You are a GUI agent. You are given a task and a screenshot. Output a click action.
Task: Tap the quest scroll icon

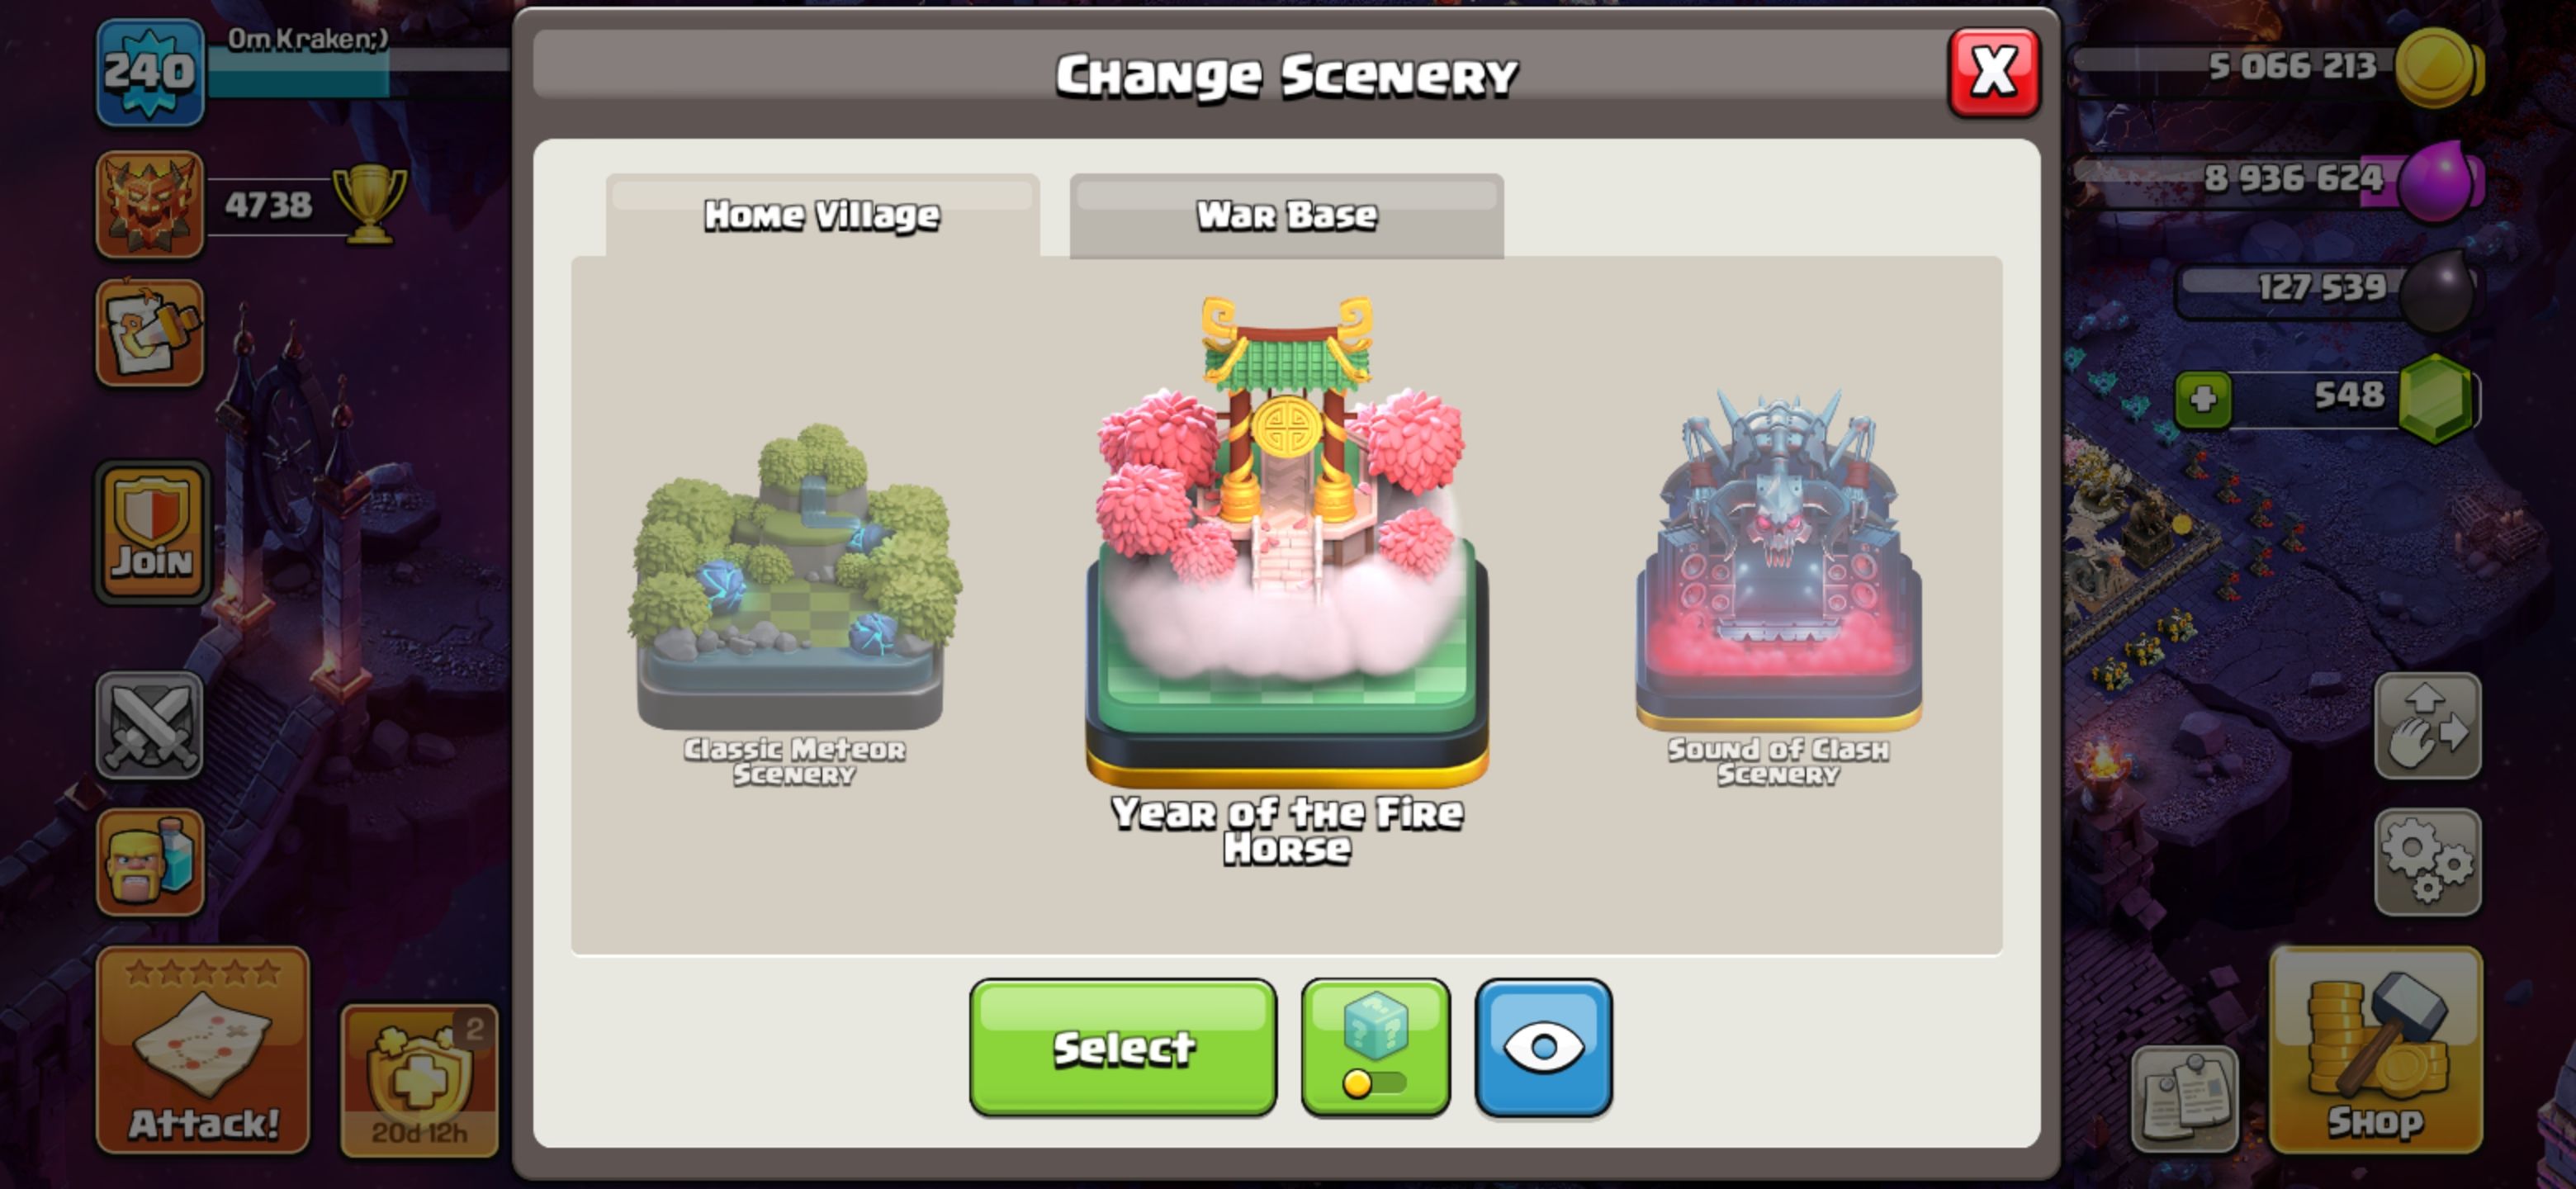(x=150, y=332)
